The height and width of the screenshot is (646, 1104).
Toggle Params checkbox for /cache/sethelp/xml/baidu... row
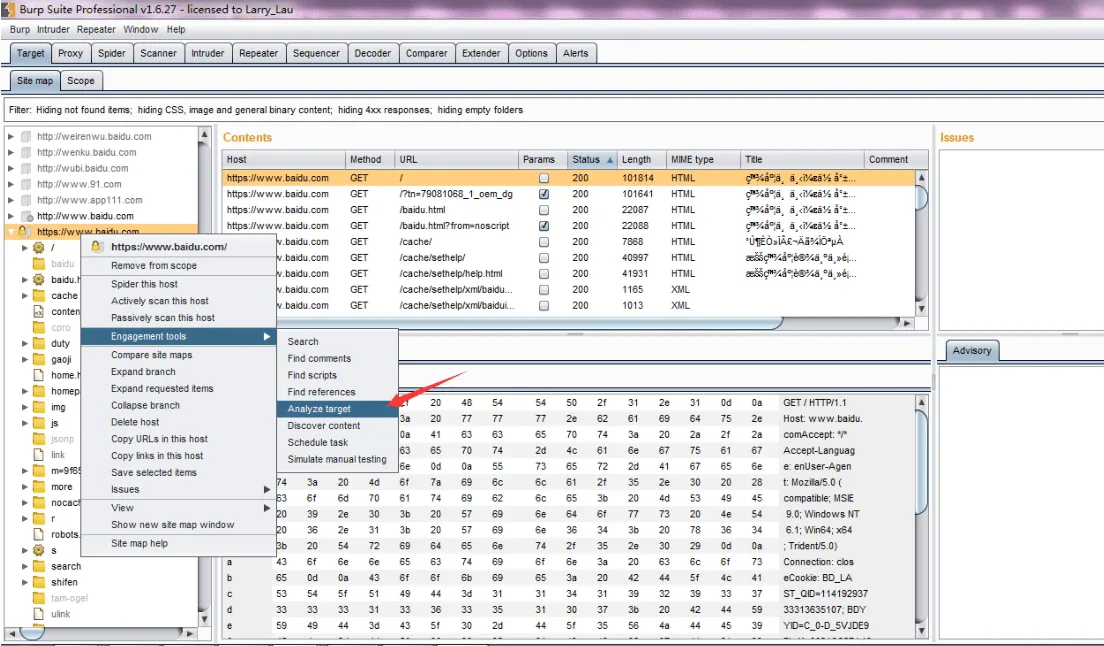click(544, 290)
